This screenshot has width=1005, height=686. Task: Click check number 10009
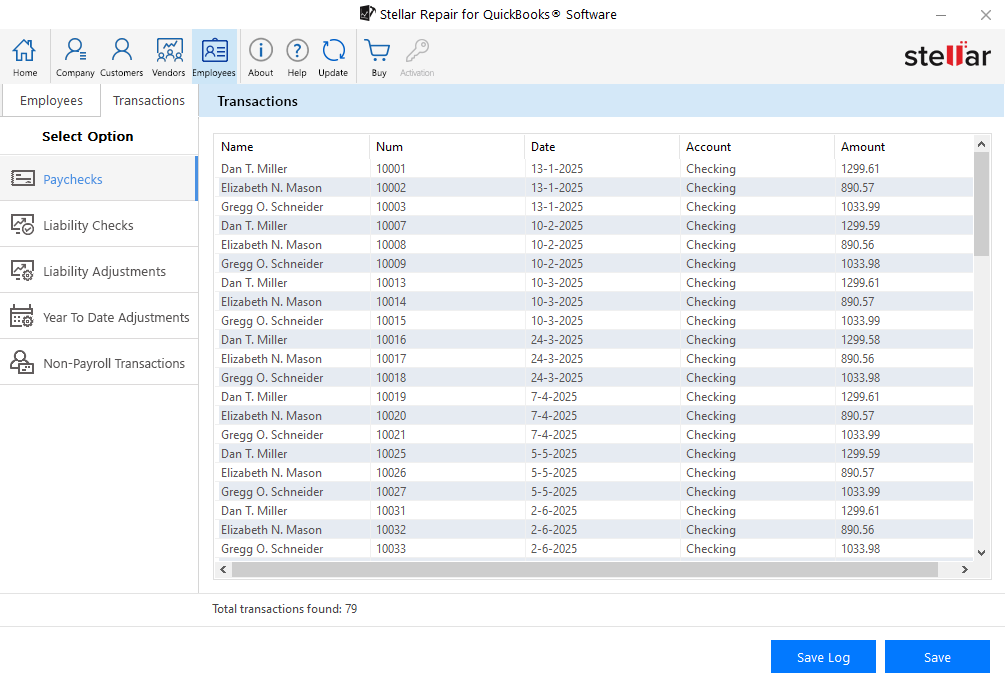pyautogui.click(x=391, y=264)
